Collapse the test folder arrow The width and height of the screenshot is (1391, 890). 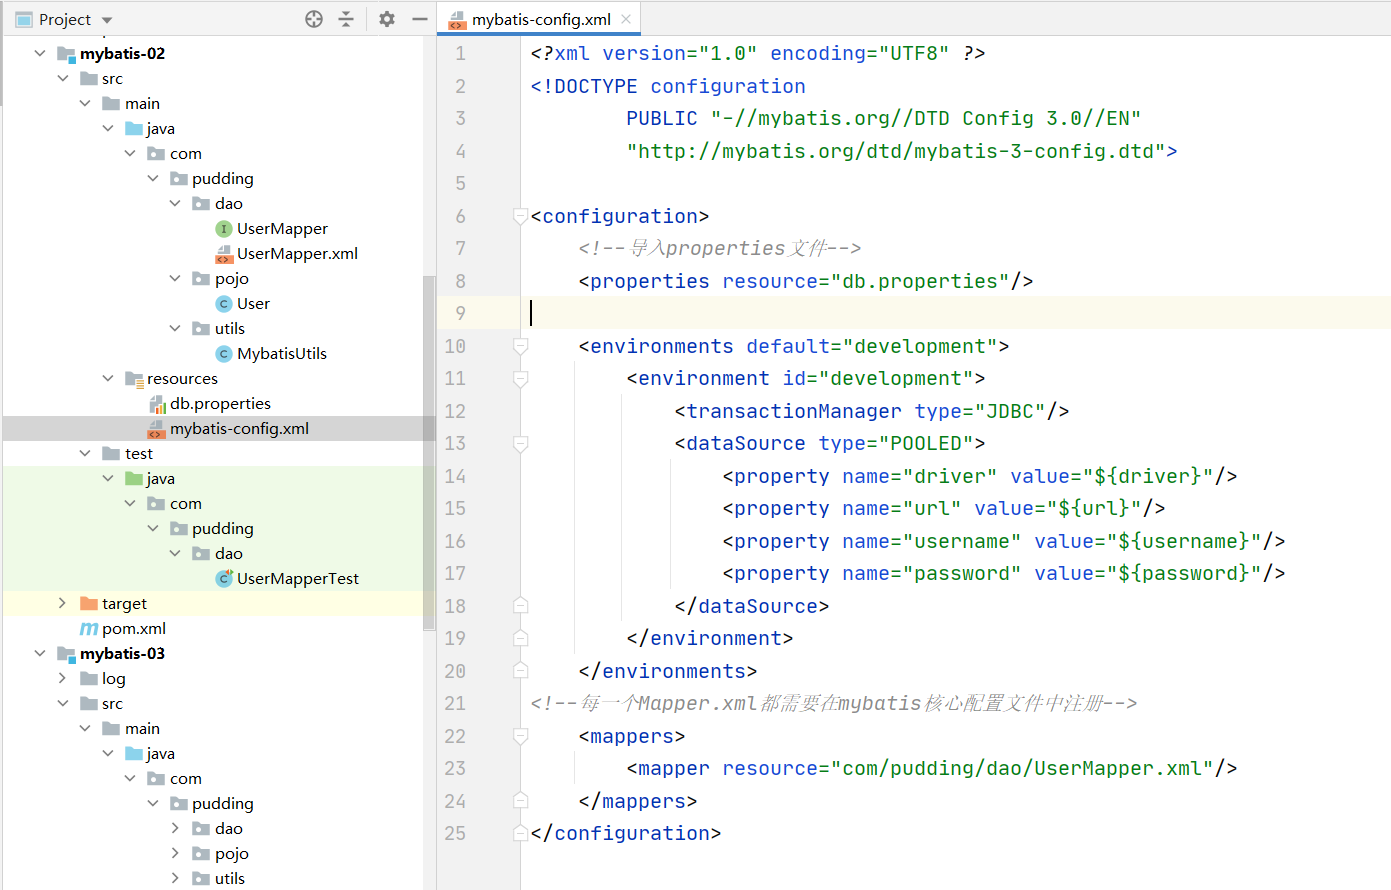pos(85,453)
